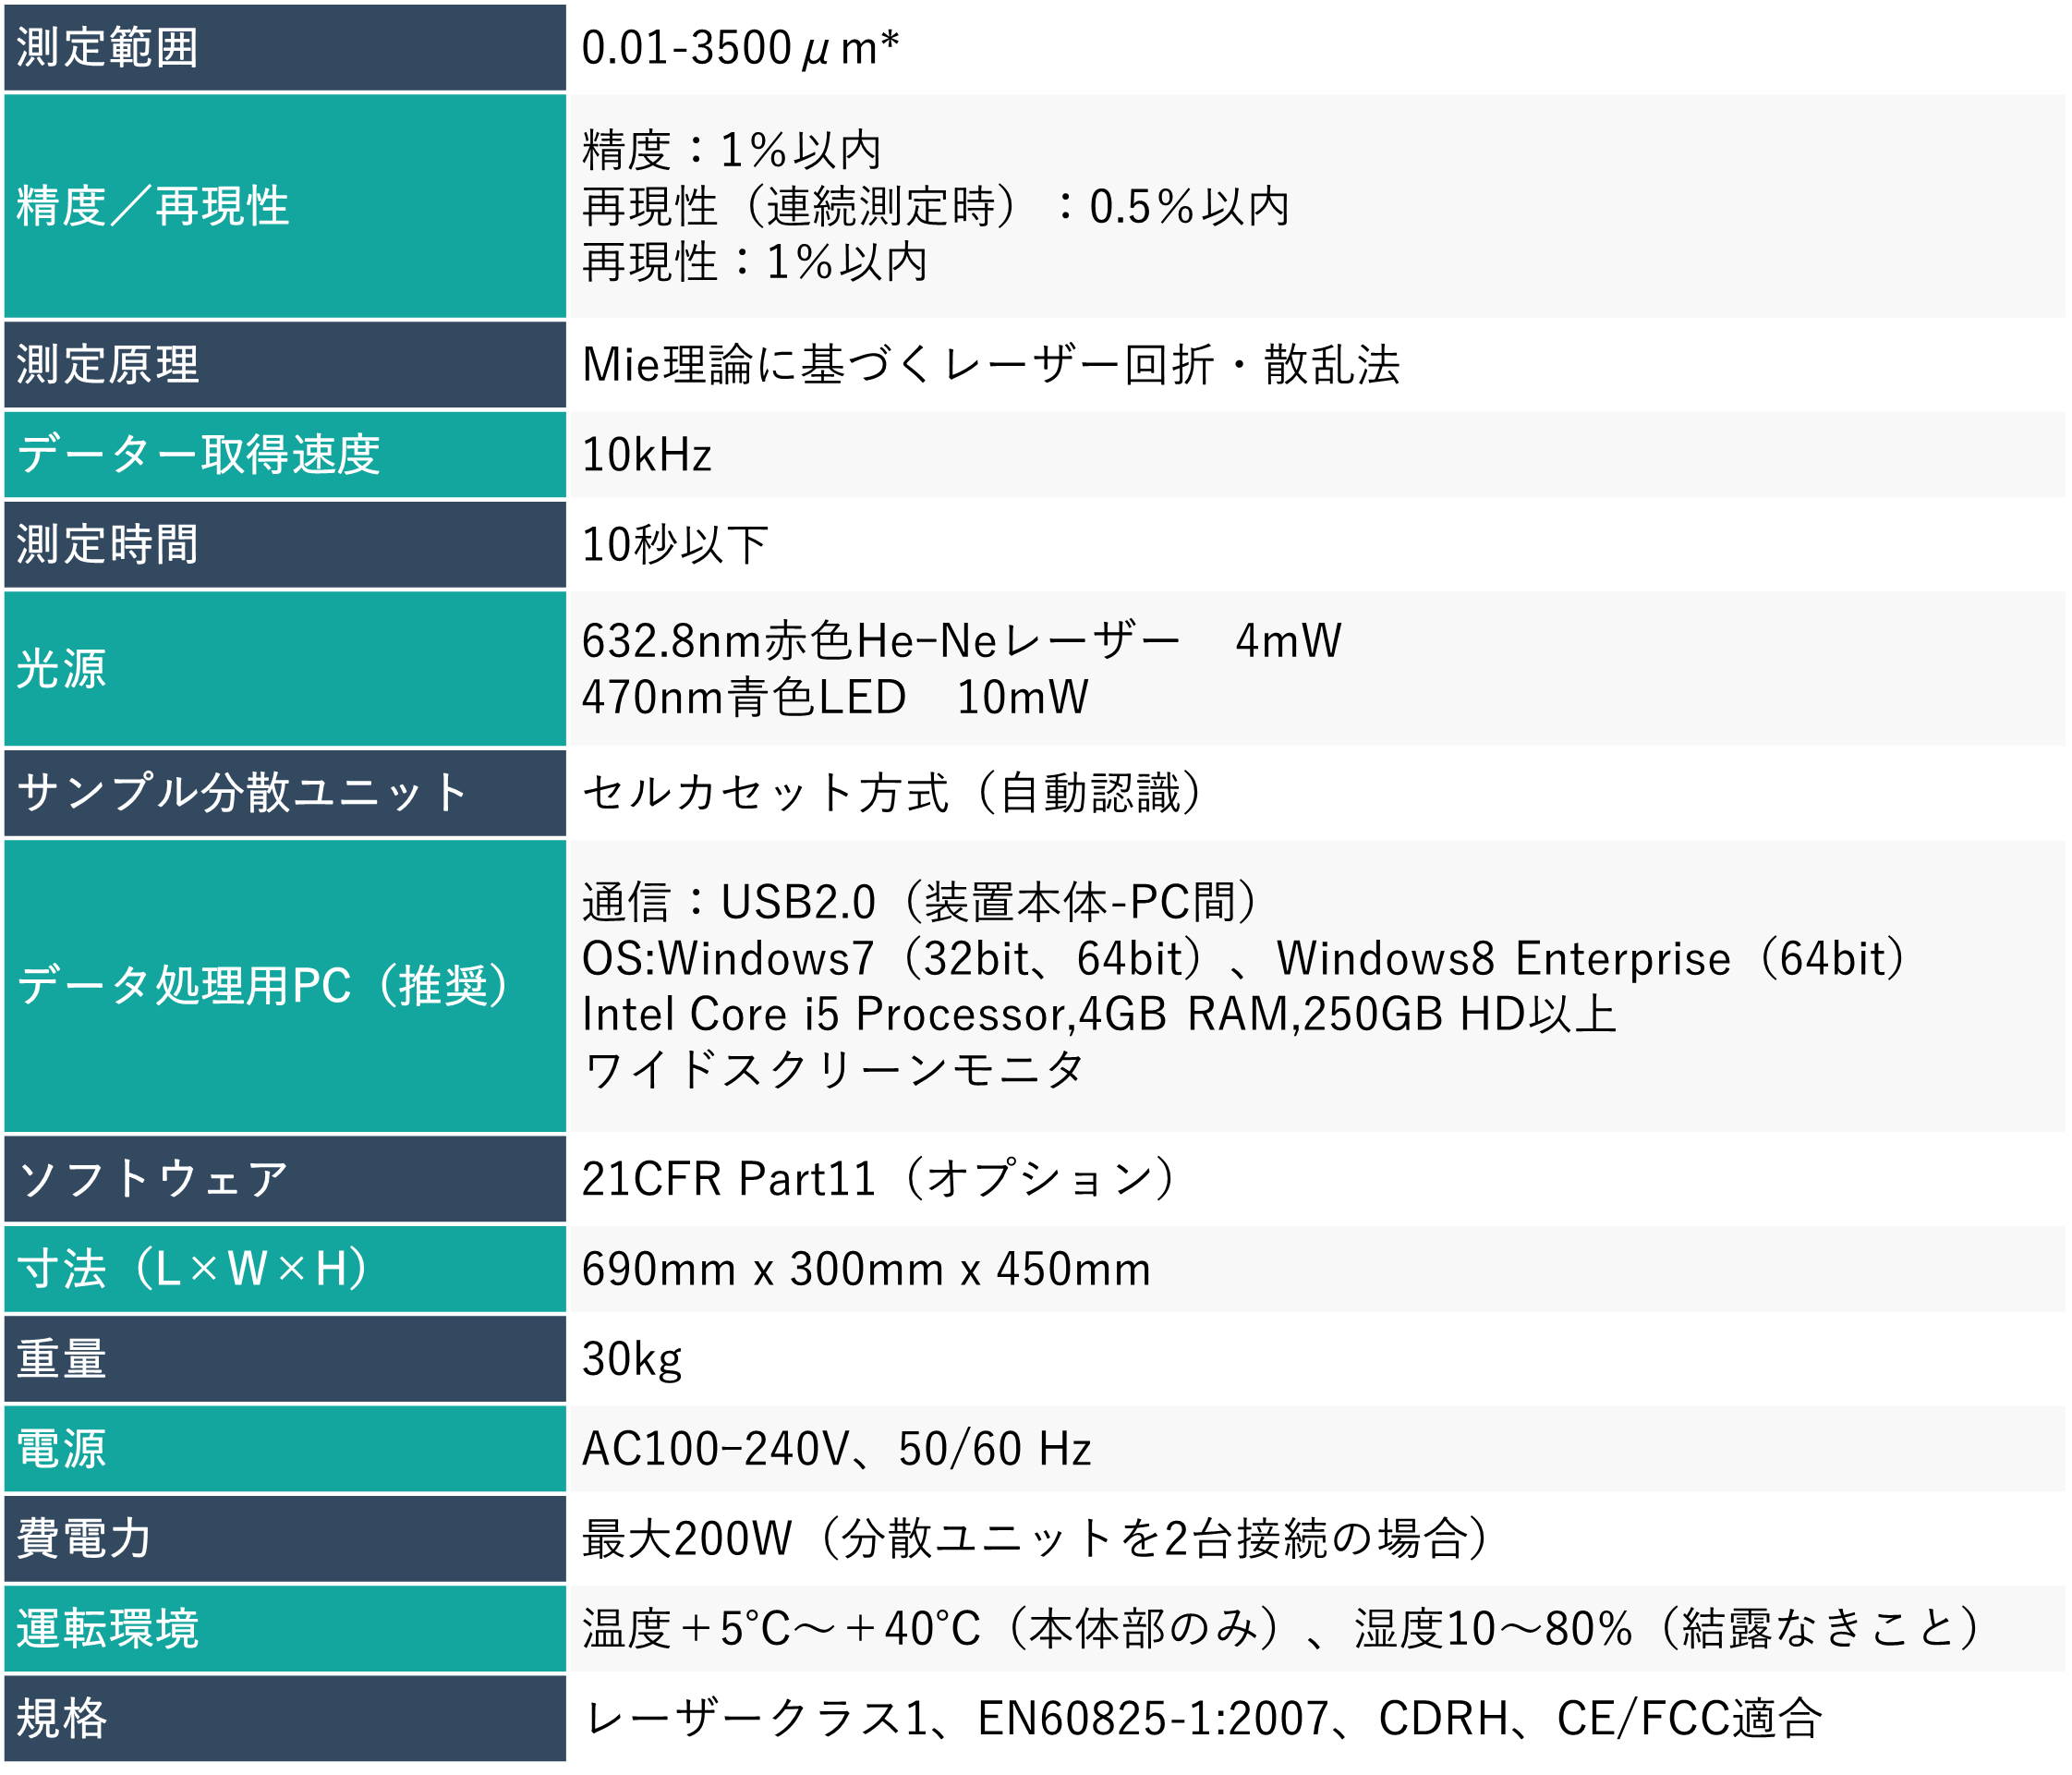Image resolution: width=2072 pixels, height=1775 pixels.
Task: Select the 測定時間 row header
Action: 108,544
